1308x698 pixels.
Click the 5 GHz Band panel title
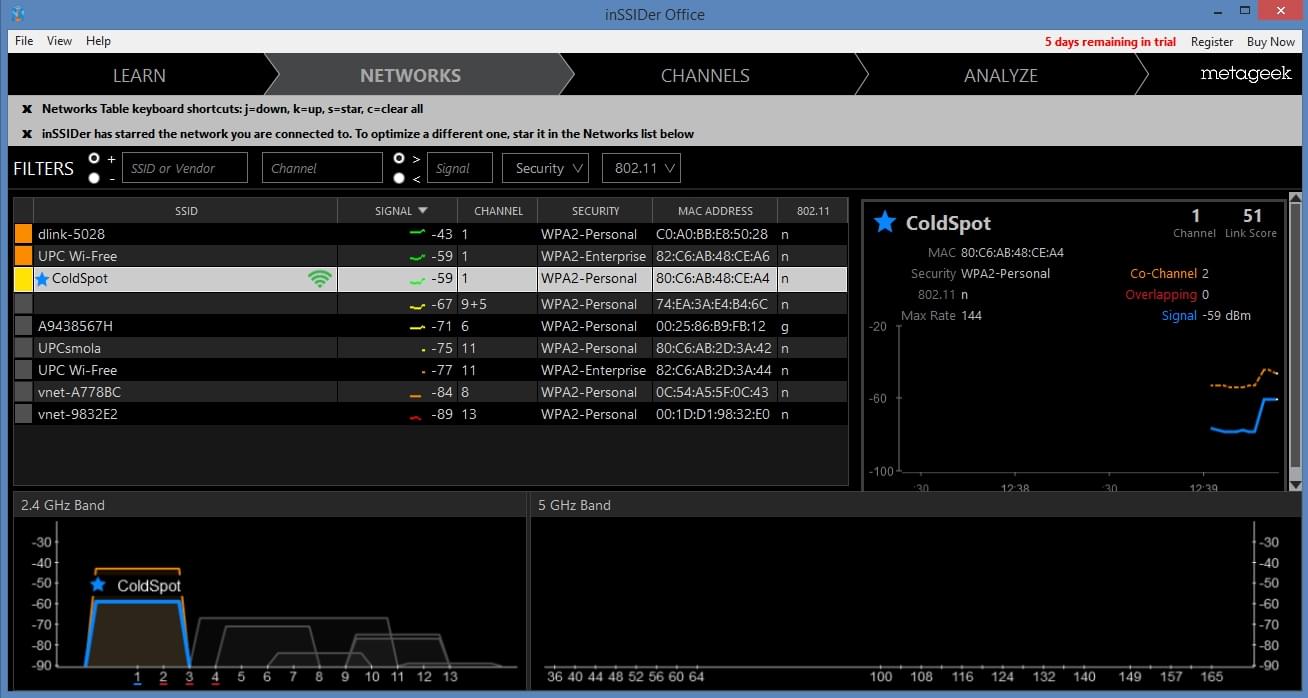point(573,505)
